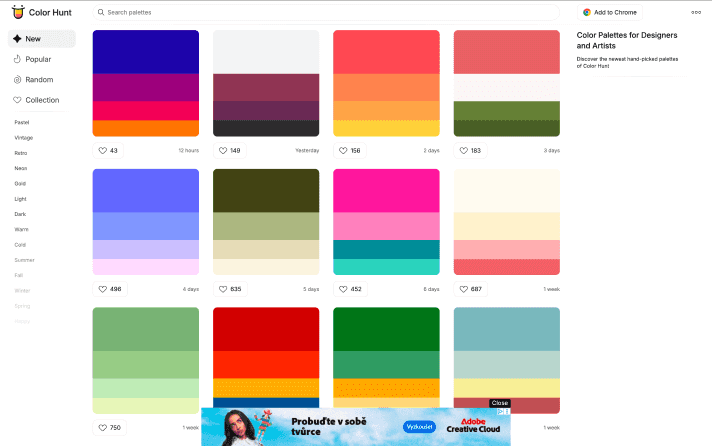This screenshot has height=446, width=712.
Task: Click the spiral icon next to Random
Action: click(17, 79)
